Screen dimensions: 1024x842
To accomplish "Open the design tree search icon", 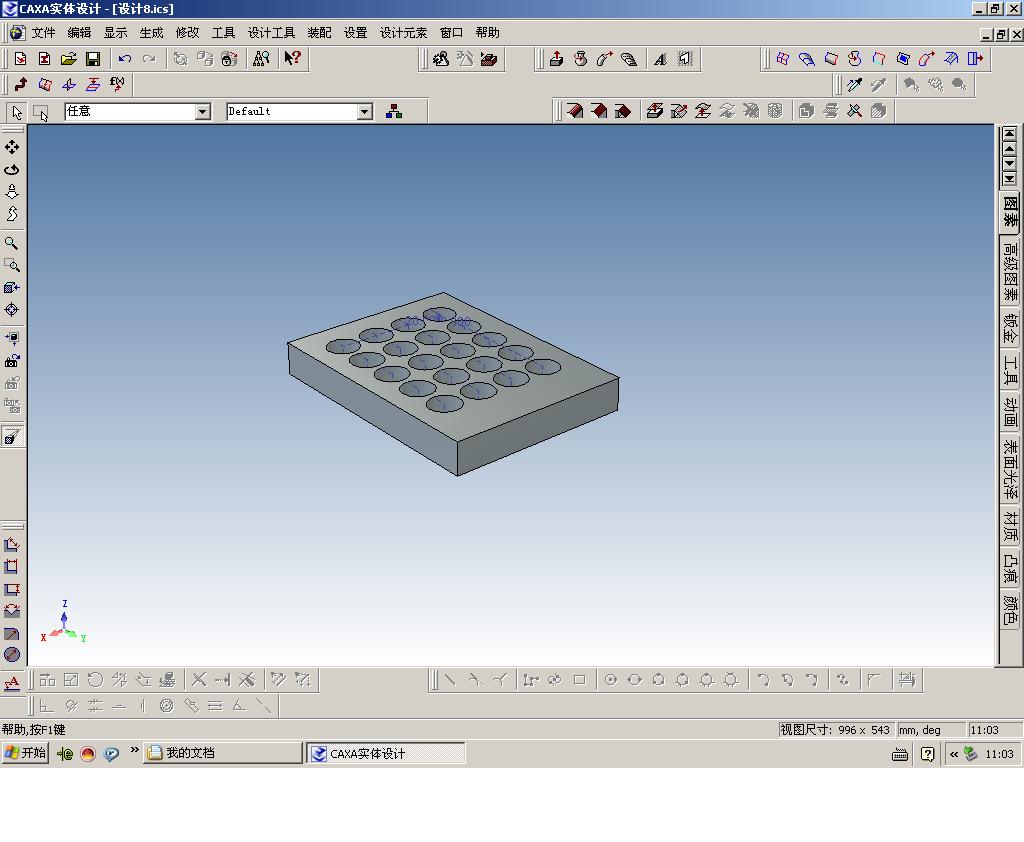I will tap(261, 59).
